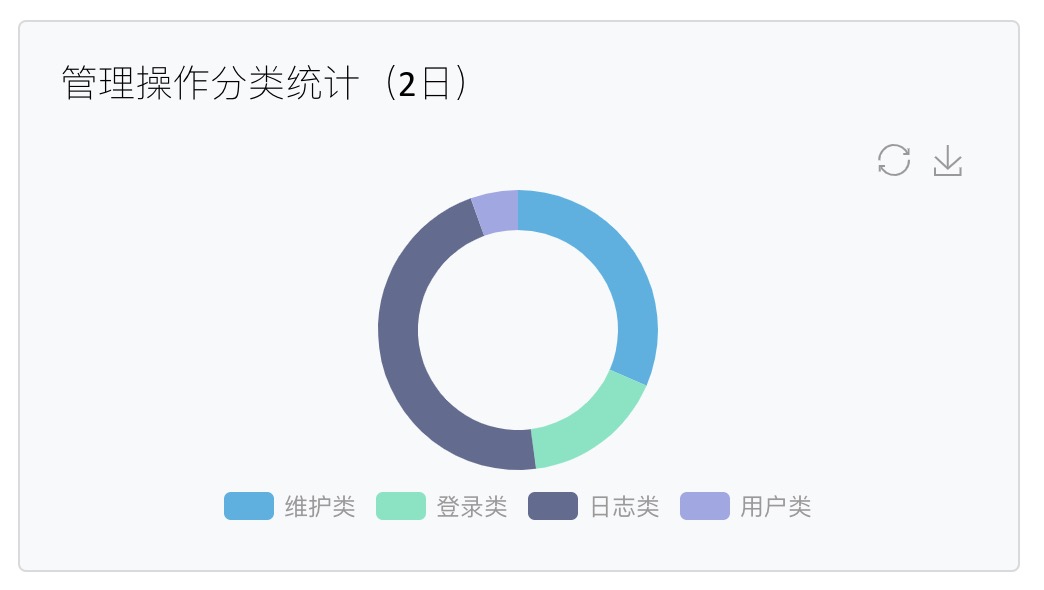Click the 2日 text in the title

click(x=421, y=85)
